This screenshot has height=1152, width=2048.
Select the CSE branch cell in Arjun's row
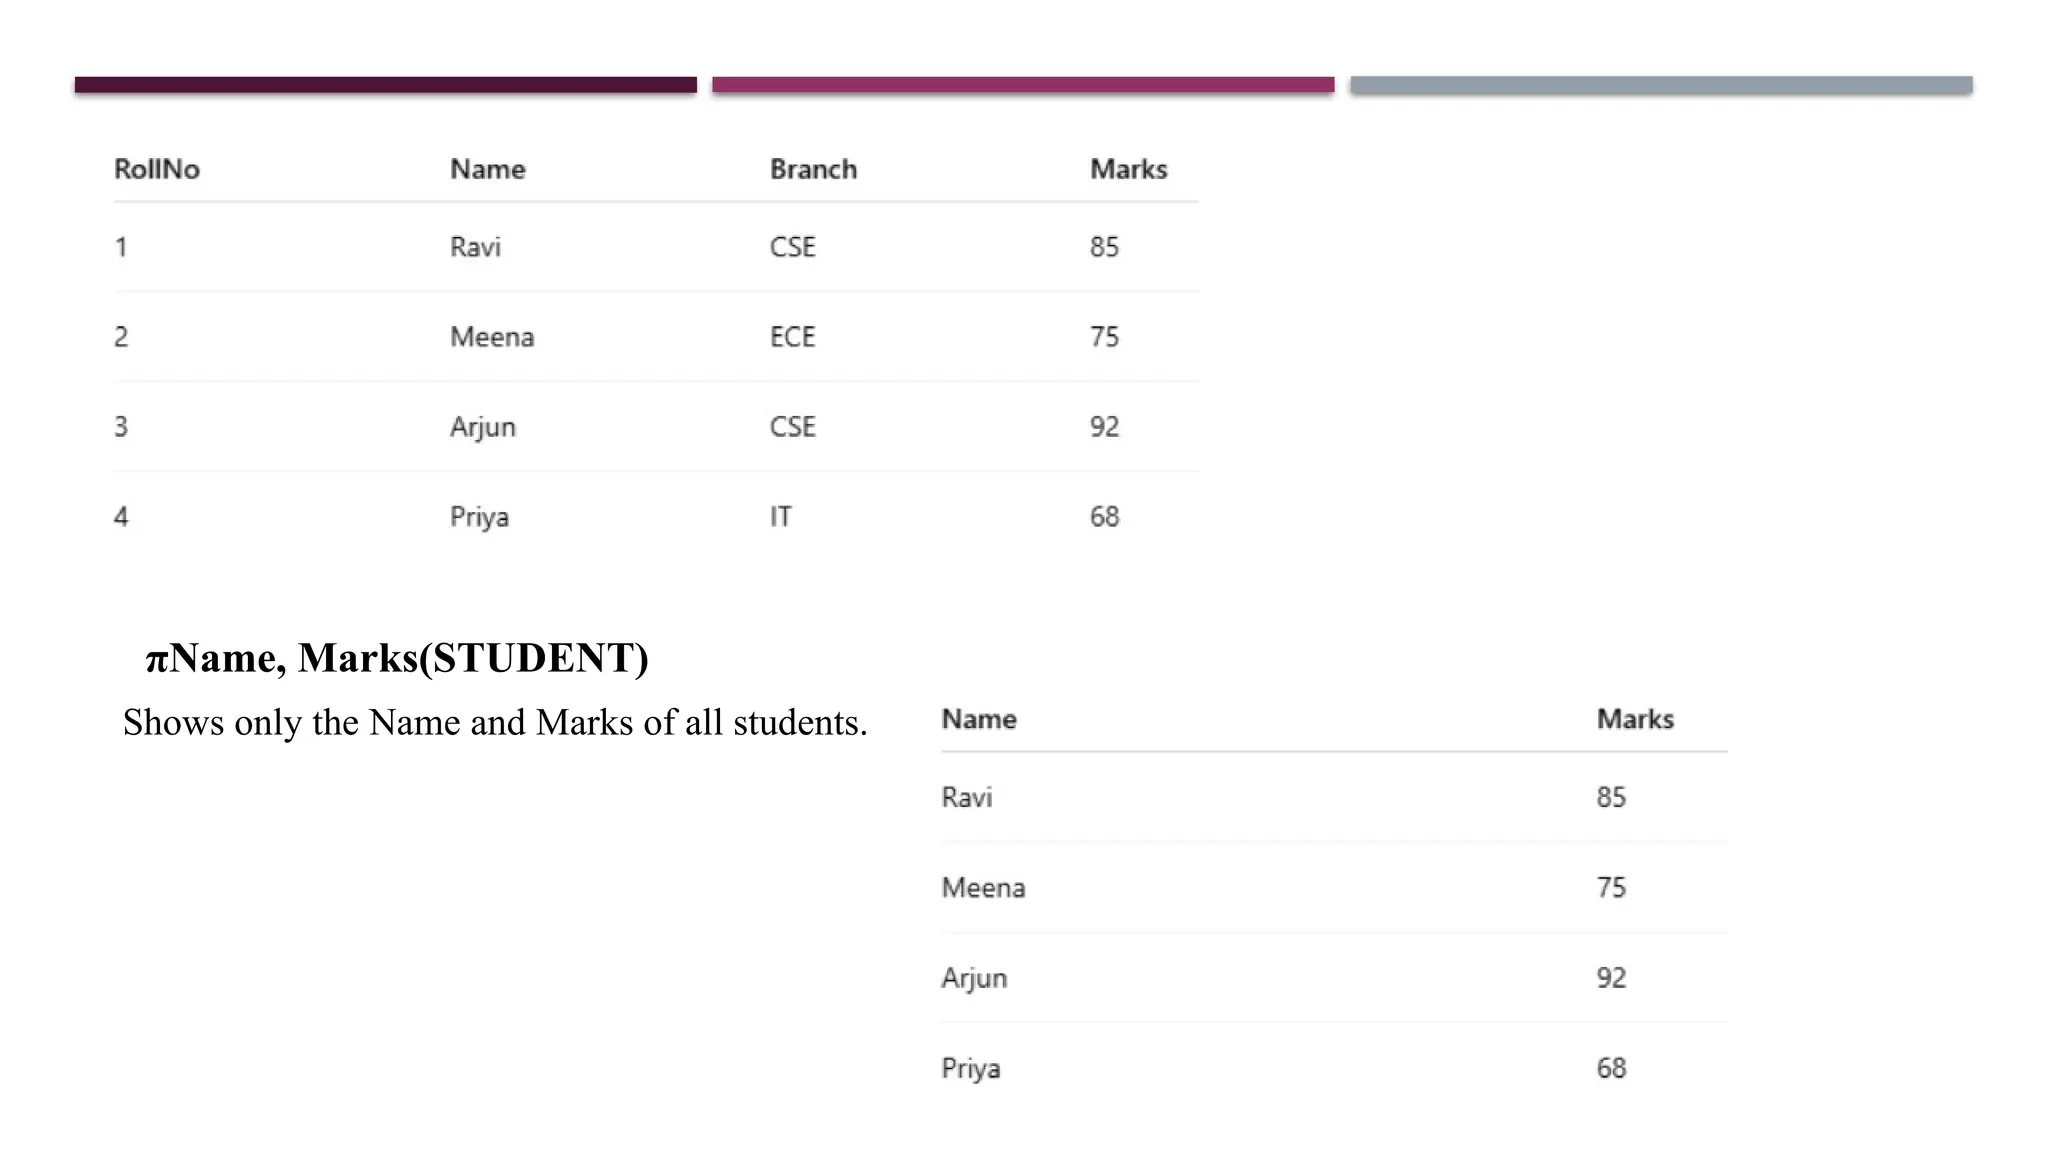click(793, 427)
